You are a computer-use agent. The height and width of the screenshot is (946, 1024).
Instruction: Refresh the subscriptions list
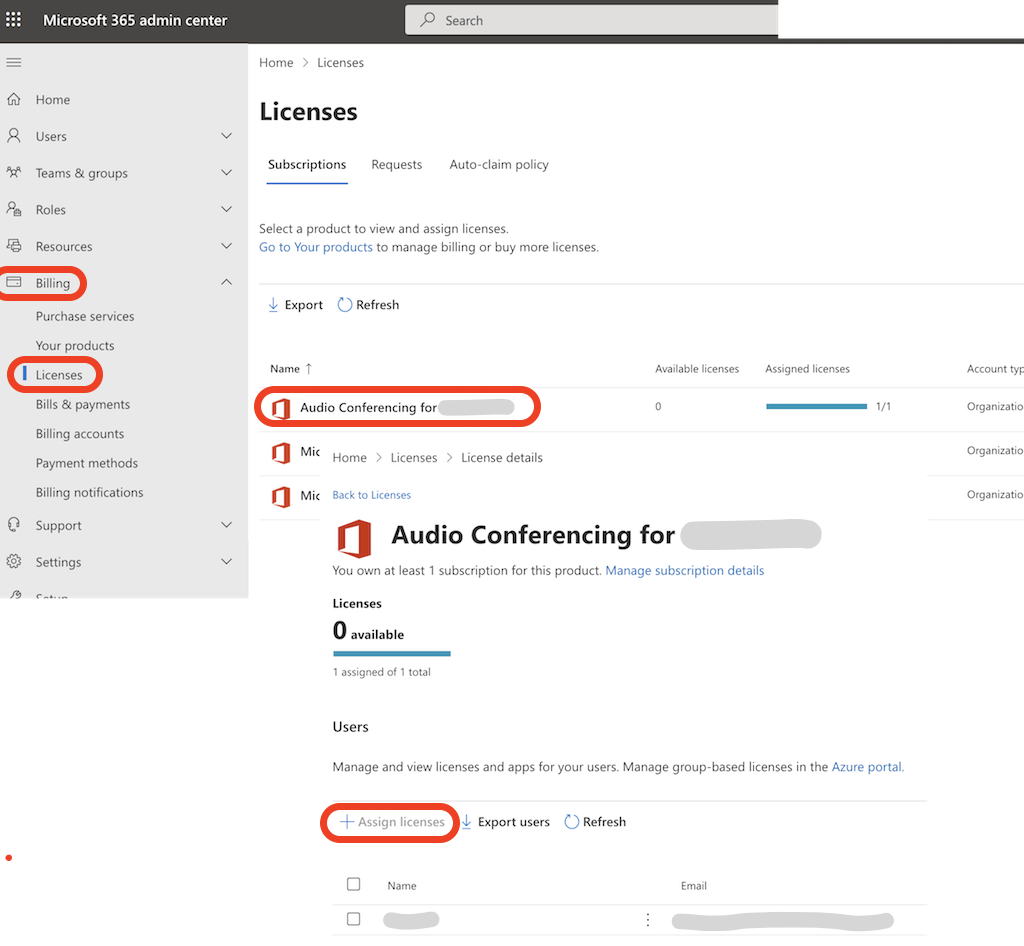(x=368, y=304)
